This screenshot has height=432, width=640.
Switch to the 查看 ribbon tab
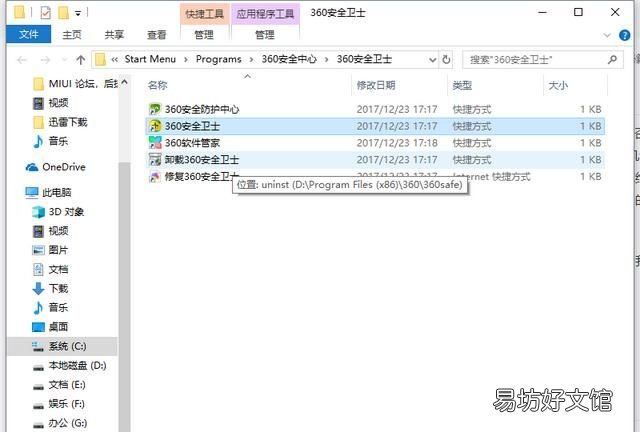point(157,34)
